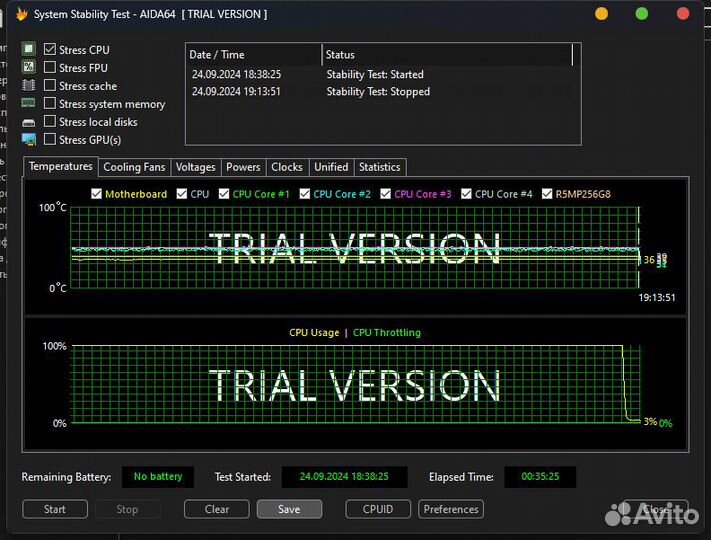This screenshot has width=711, height=540.
Task: Enable Stress local disks checkbox
Action: [x=50, y=121]
